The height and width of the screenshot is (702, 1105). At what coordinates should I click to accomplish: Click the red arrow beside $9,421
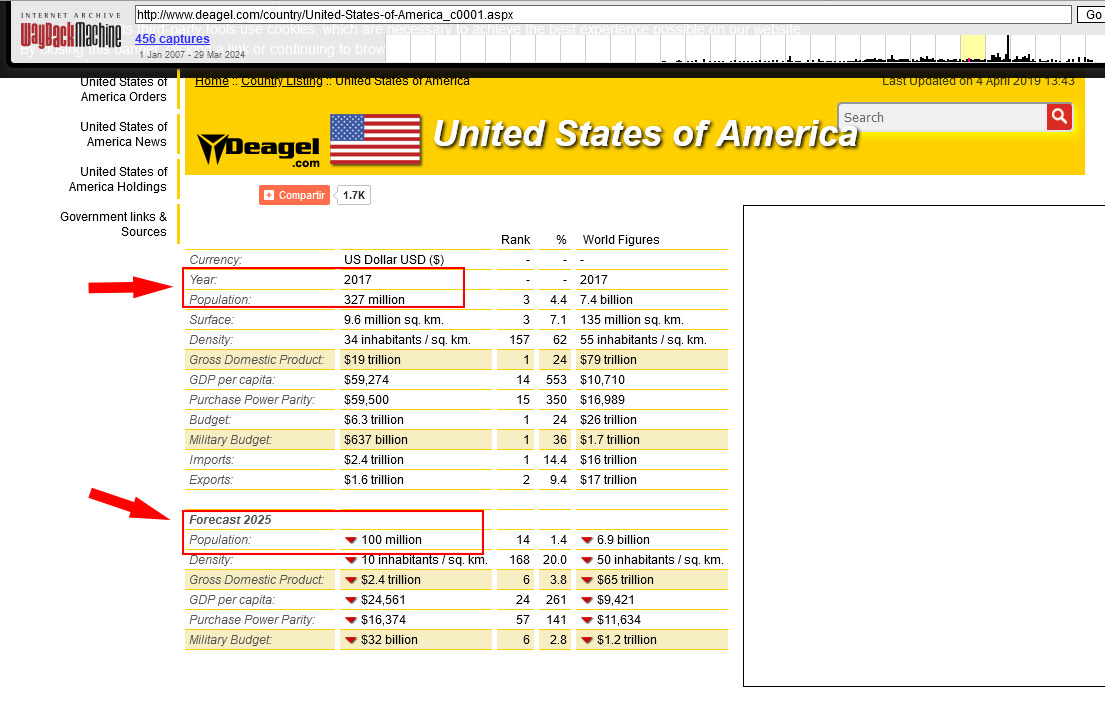tap(586, 600)
